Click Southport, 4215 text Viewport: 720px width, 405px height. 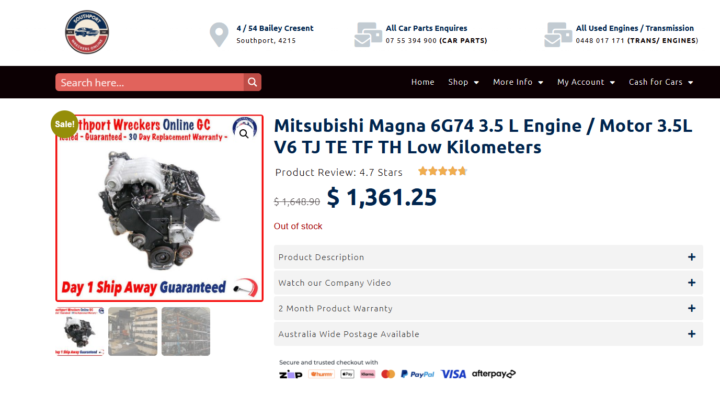coord(266,40)
